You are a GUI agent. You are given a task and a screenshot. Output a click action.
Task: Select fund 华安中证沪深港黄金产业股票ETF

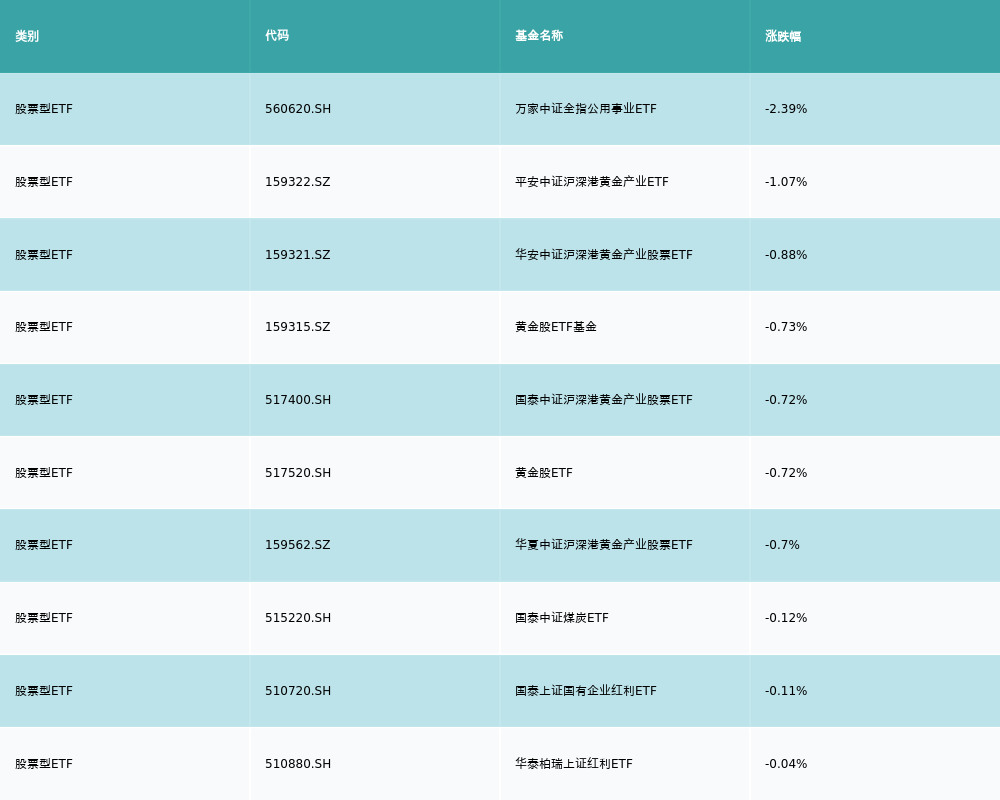603,255
